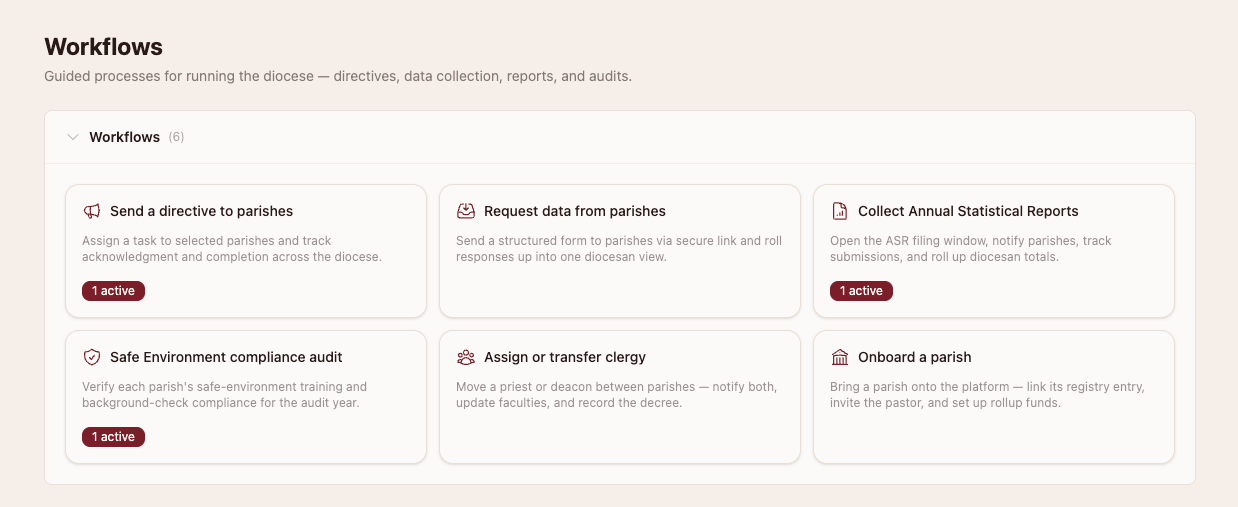Click the building icon for Onboard a parish
Screen dimensions: 1238x507
pos(840,357)
